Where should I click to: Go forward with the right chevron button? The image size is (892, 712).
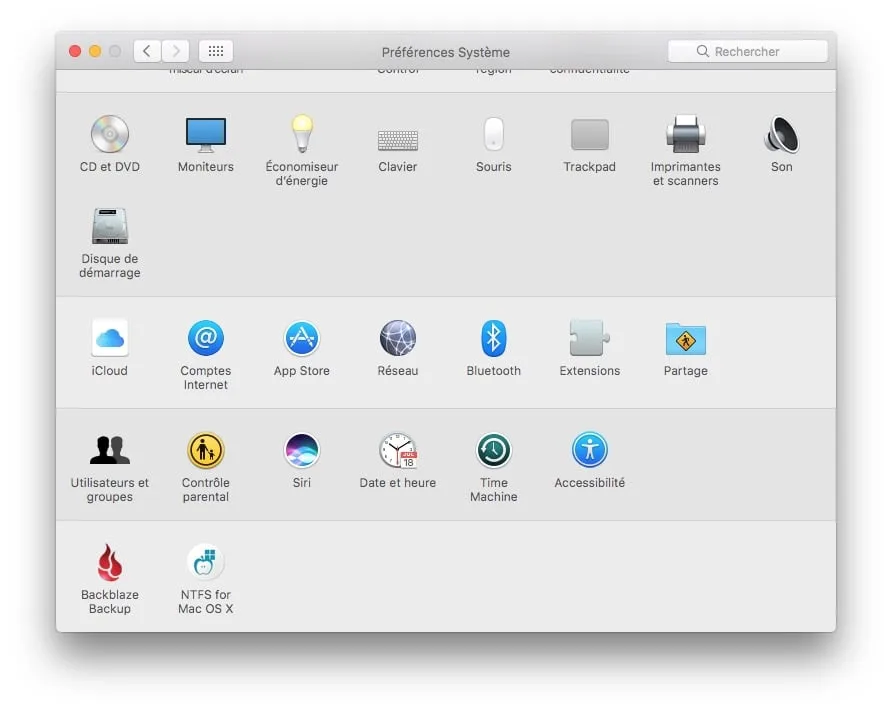pos(175,51)
